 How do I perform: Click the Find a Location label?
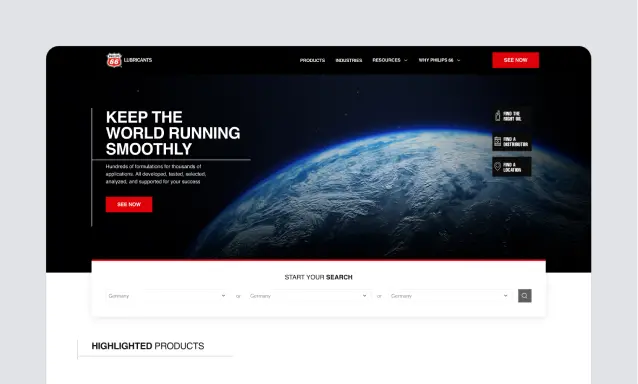point(512,167)
